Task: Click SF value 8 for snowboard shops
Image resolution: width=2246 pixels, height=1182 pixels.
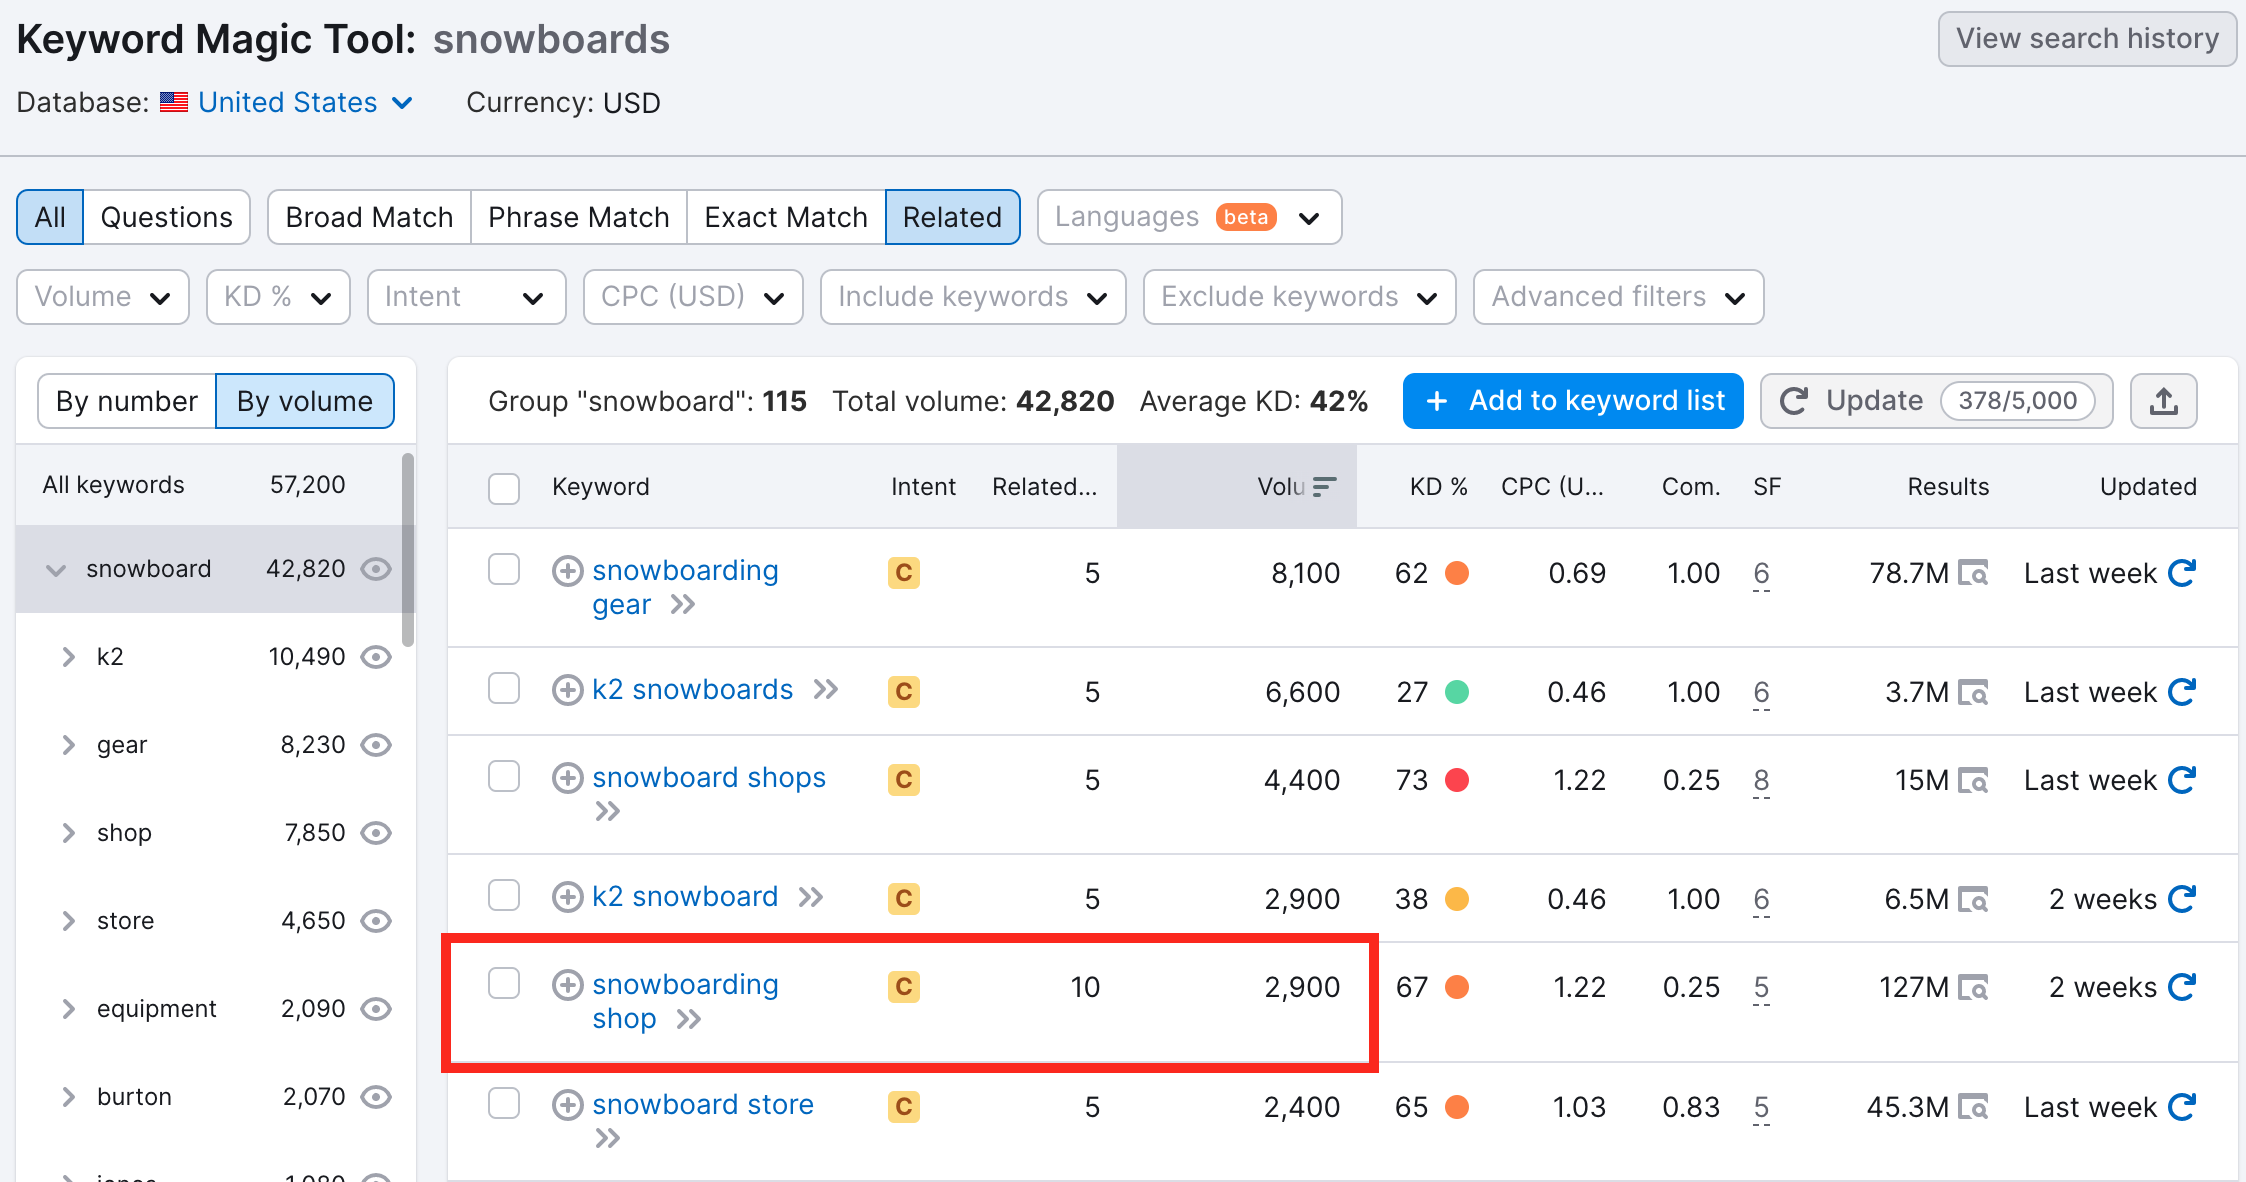Action: click(x=1761, y=780)
